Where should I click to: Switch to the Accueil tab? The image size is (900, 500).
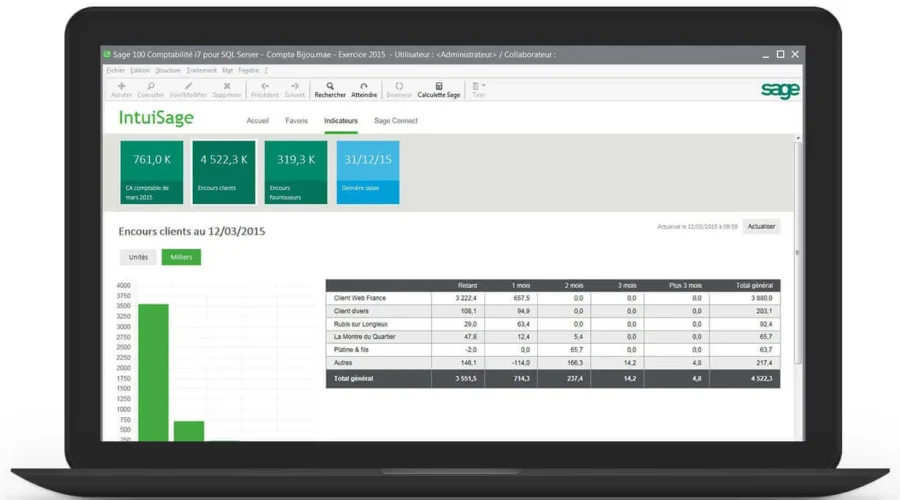pyautogui.click(x=258, y=121)
